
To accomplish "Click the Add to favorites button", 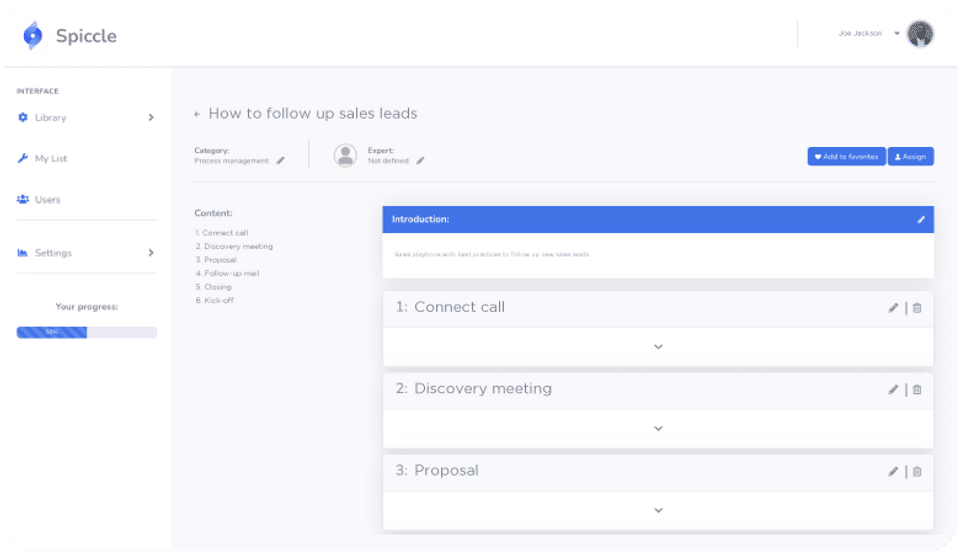I will pos(846,157).
